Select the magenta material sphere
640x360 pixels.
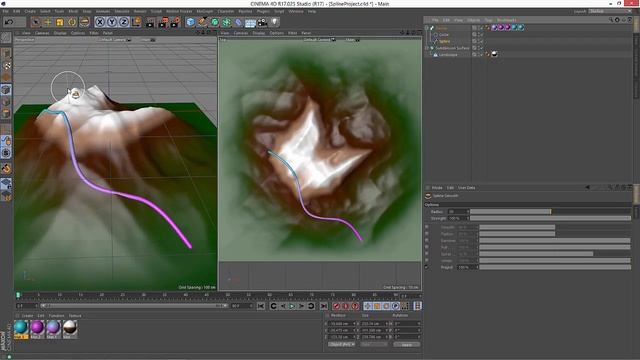click(37, 327)
